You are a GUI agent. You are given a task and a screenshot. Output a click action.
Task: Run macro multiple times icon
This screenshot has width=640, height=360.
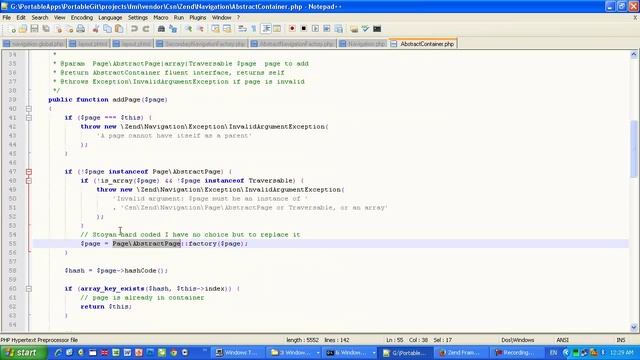pos(327,29)
